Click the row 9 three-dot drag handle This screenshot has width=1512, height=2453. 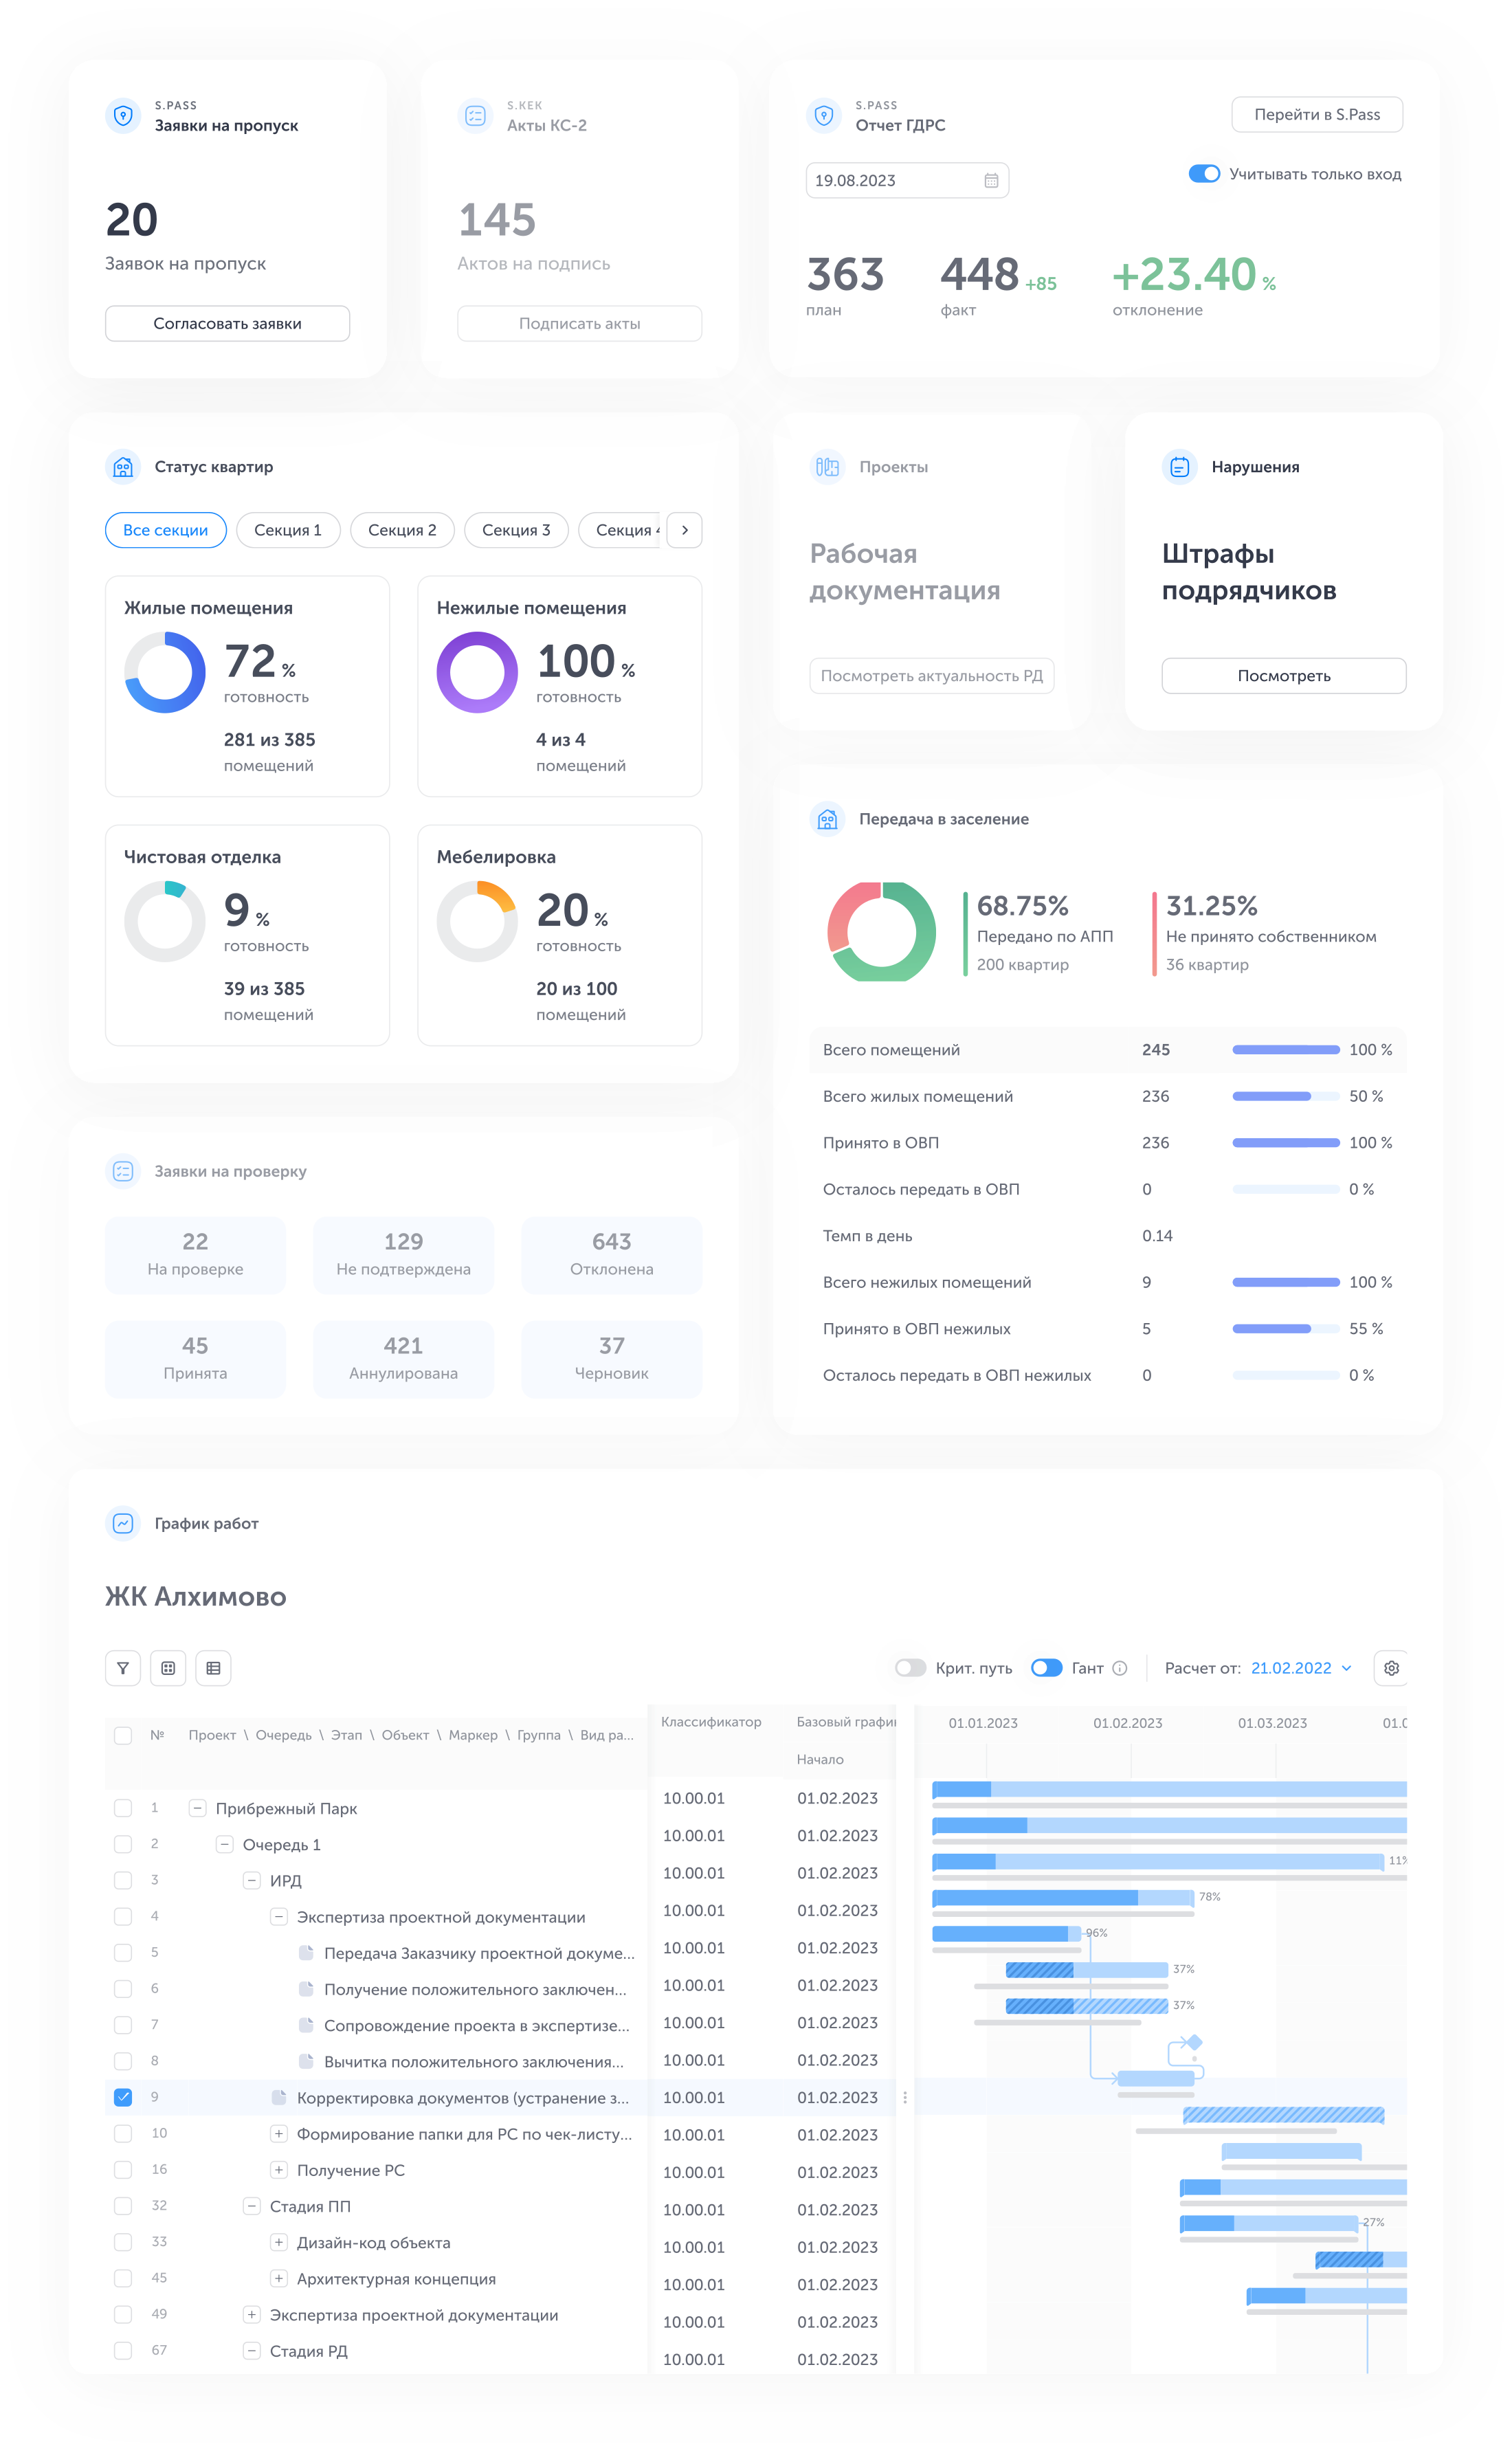(905, 2098)
